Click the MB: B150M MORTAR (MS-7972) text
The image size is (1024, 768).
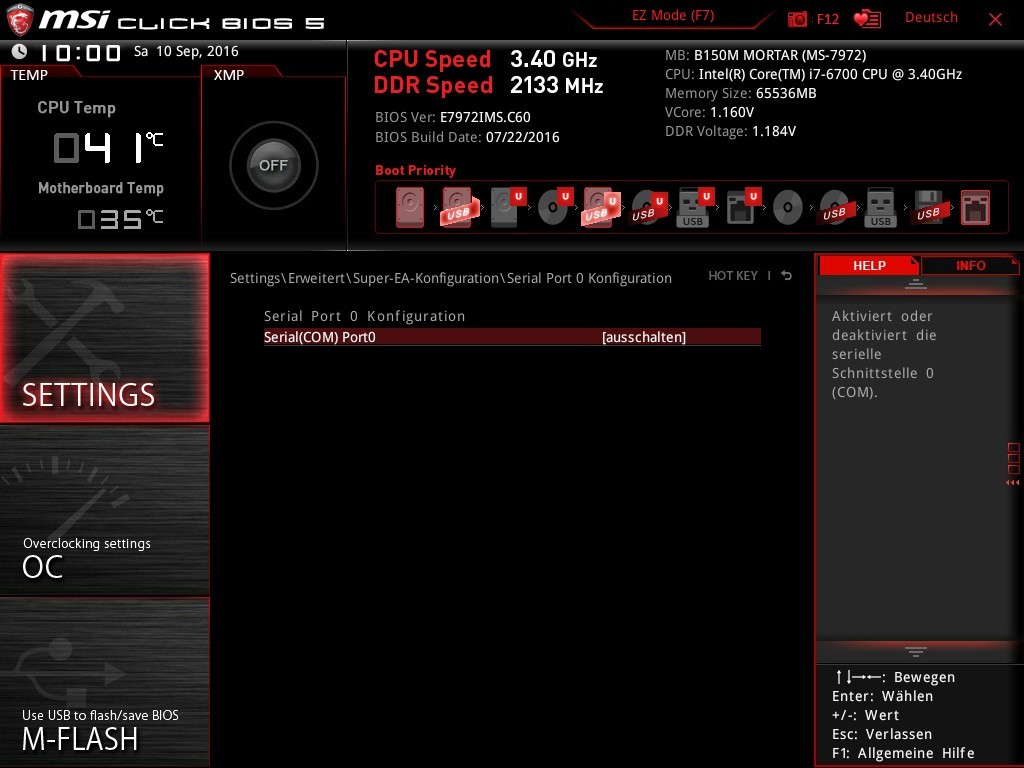[x=765, y=56]
